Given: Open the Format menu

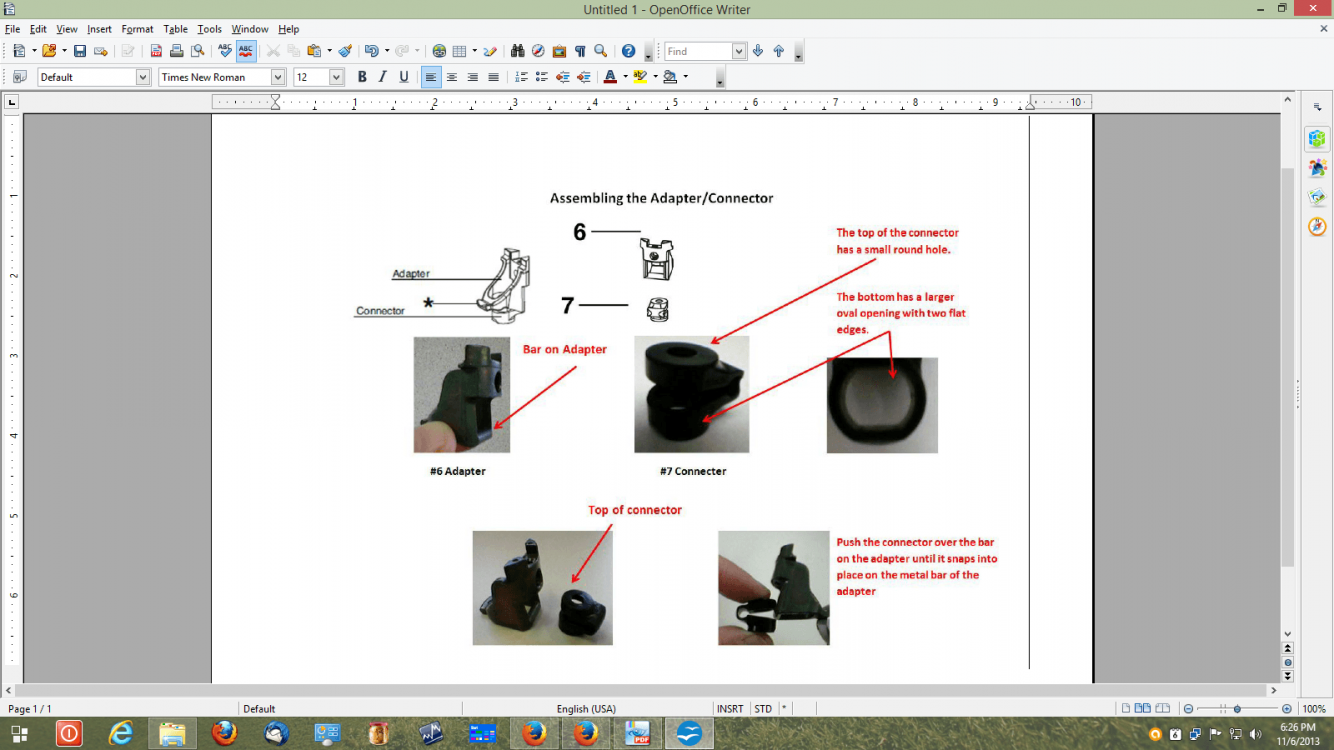Looking at the screenshot, I should pos(137,29).
